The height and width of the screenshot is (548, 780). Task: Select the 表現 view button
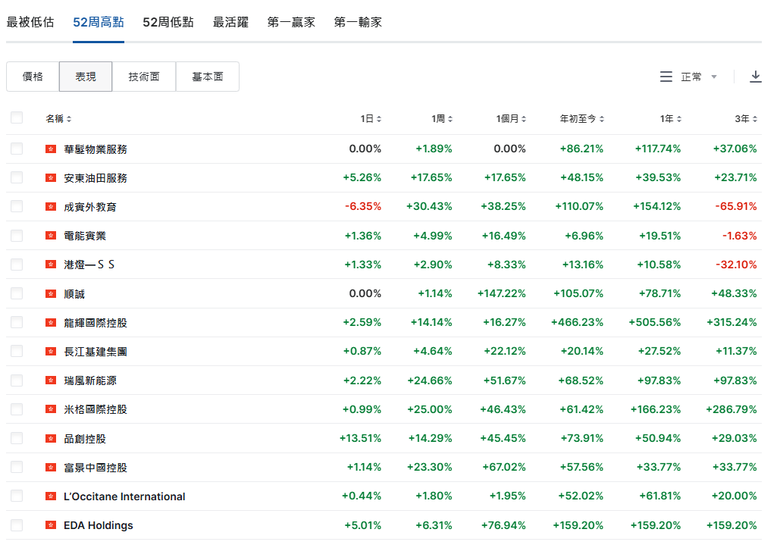[x=86, y=77]
